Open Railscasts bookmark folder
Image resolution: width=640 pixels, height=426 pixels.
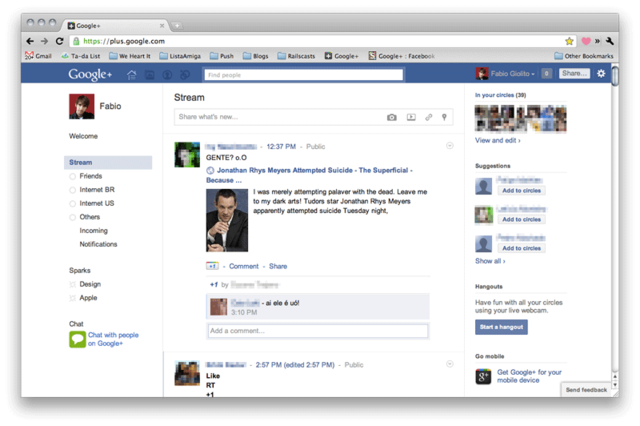click(296, 56)
